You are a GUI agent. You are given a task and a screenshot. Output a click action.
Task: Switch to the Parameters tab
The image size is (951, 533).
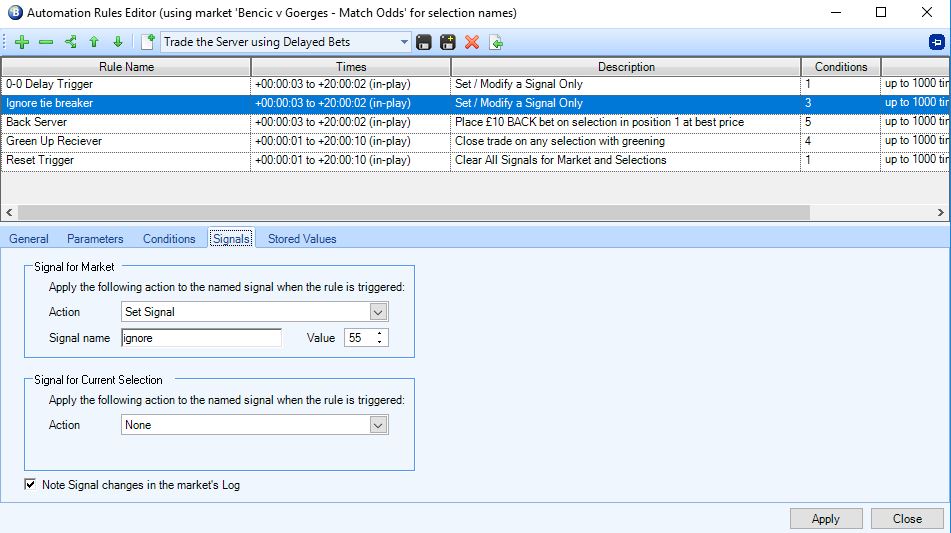(x=95, y=239)
